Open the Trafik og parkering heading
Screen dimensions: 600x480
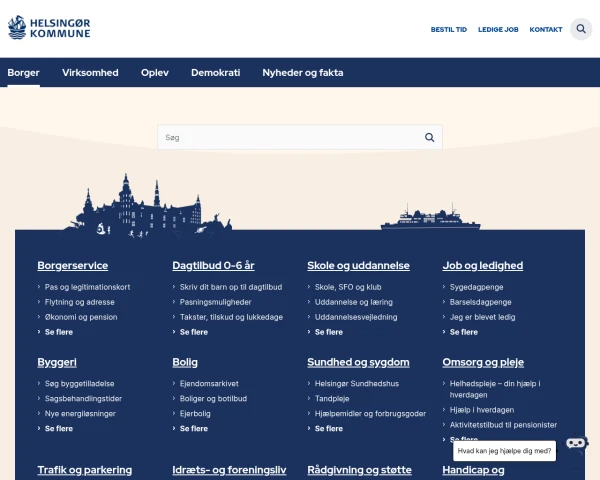[85, 470]
